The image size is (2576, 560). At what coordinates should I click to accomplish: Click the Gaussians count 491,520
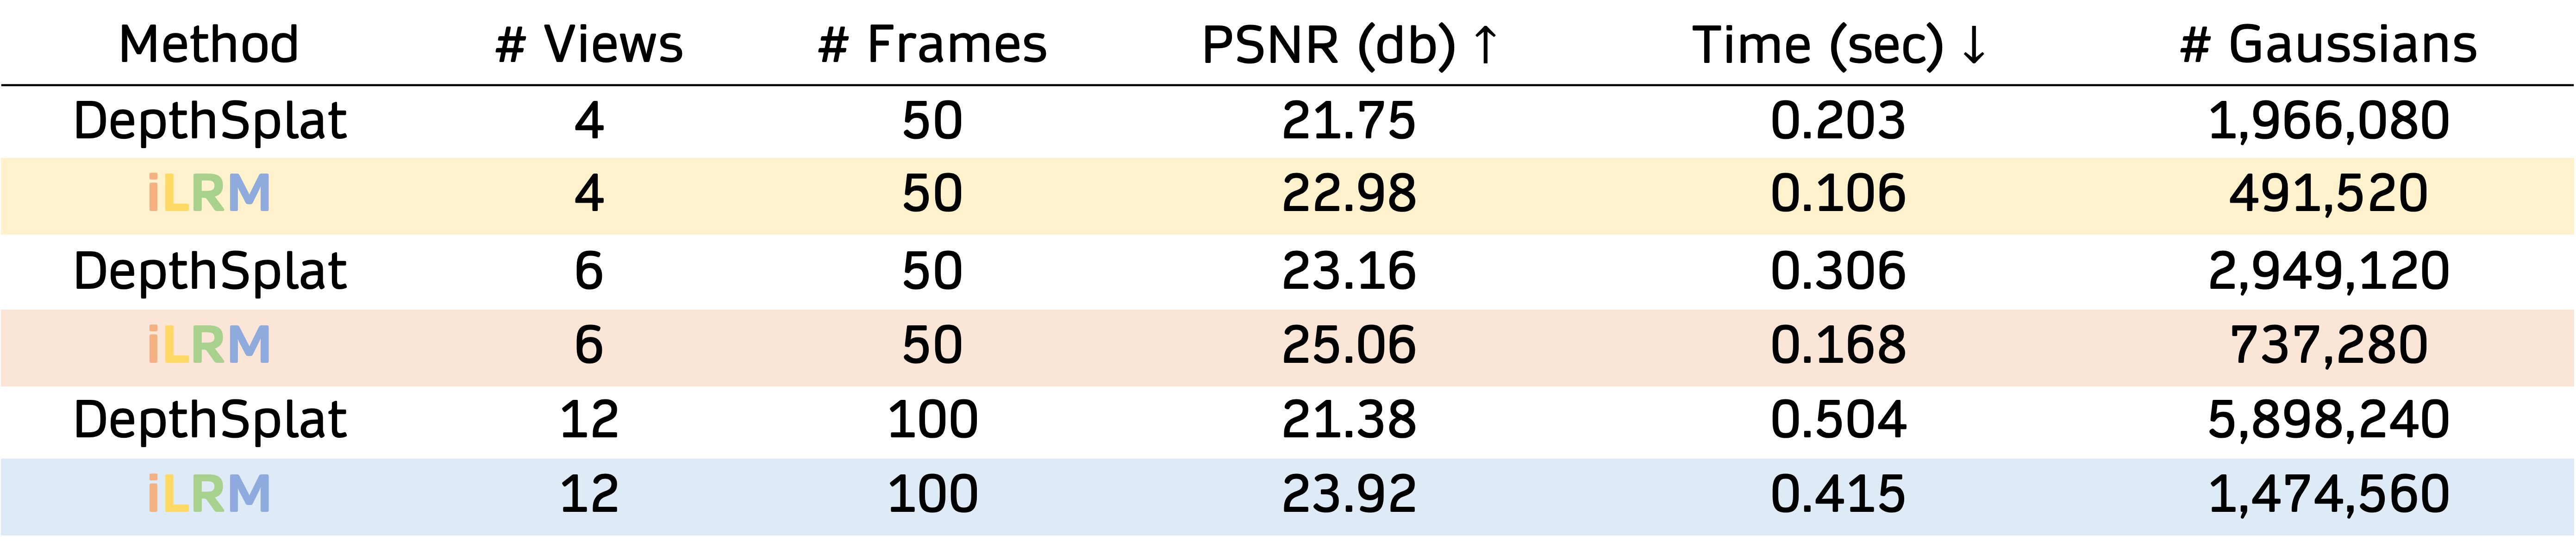point(2328,195)
